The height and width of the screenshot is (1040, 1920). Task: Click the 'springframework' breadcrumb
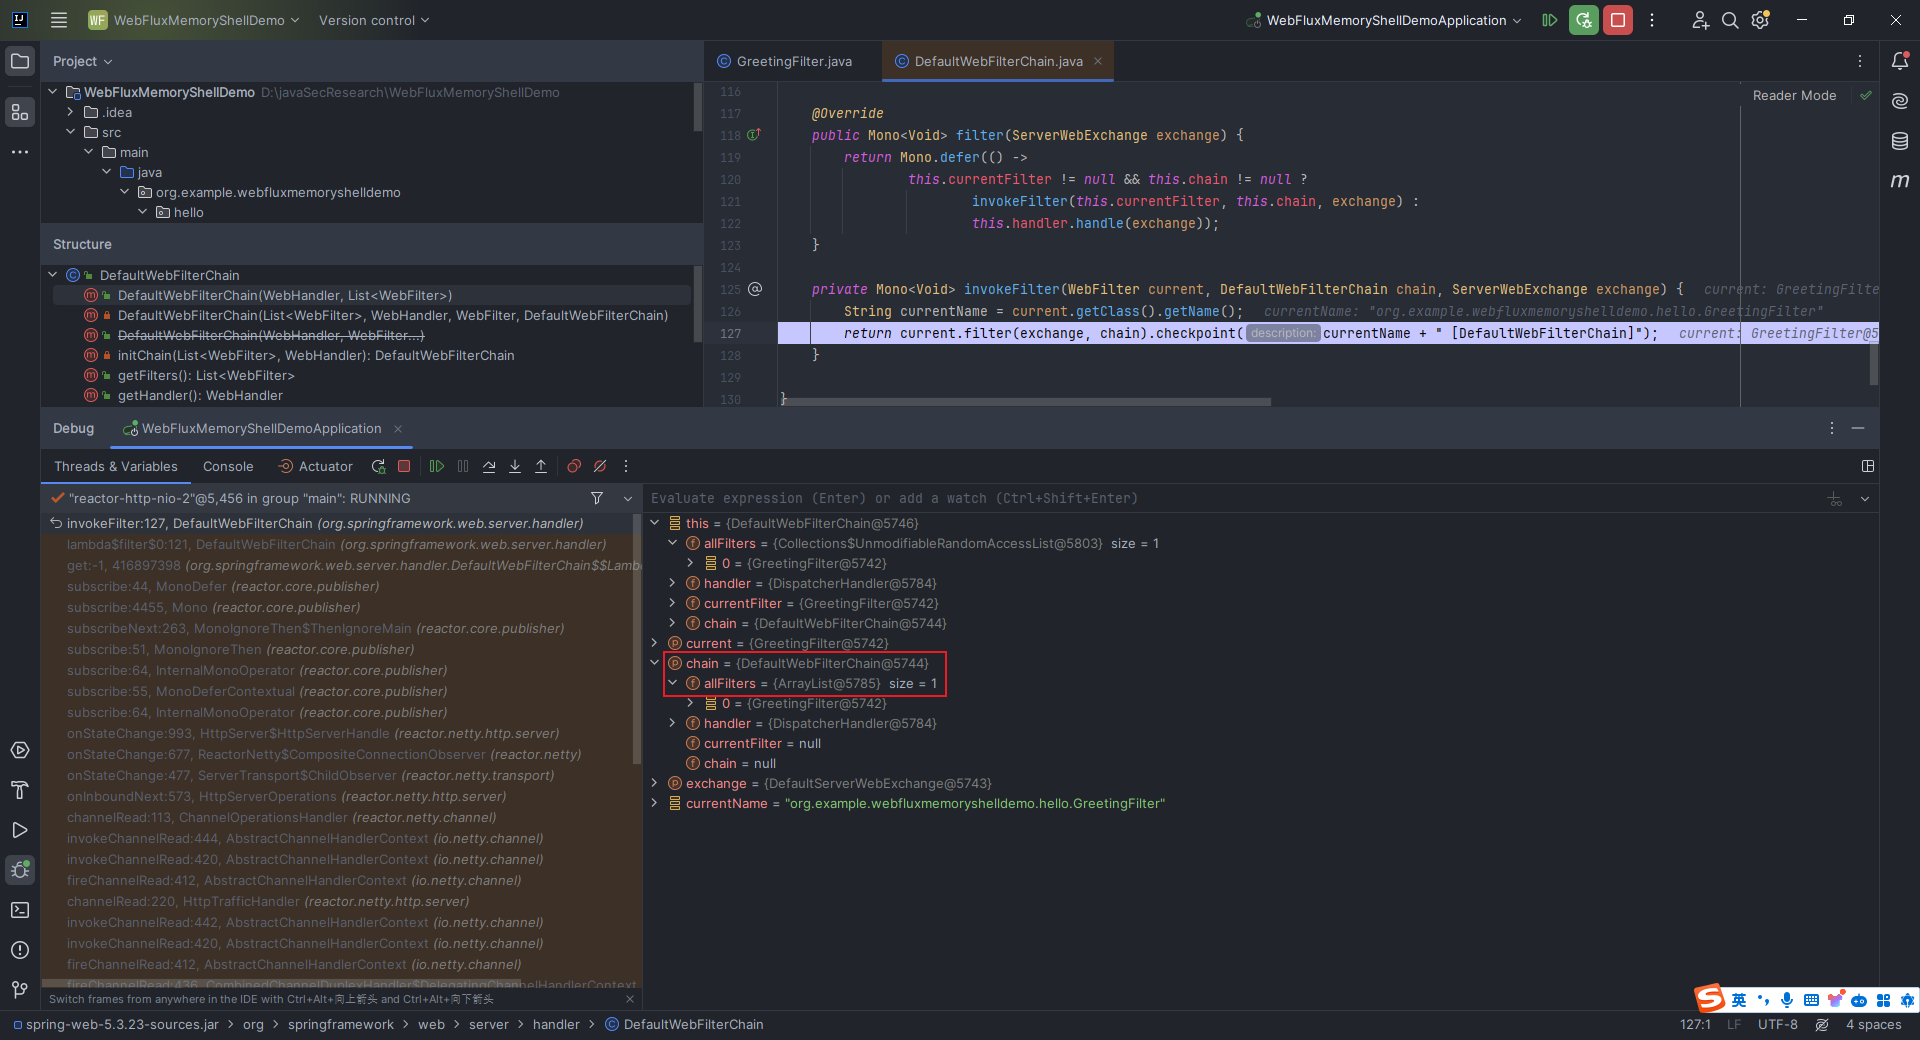coord(341,1024)
